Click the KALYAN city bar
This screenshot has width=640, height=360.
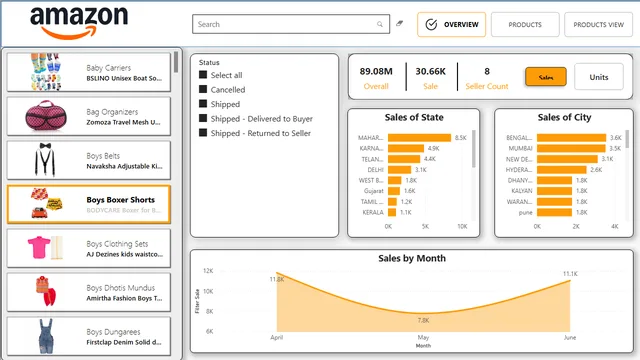click(x=554, y=191)
